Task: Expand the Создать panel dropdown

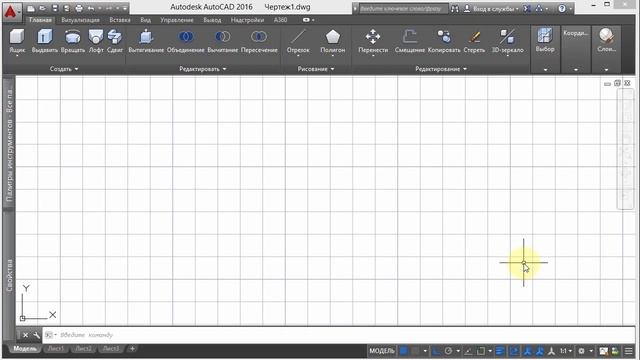Action: [x=64, y=69]
